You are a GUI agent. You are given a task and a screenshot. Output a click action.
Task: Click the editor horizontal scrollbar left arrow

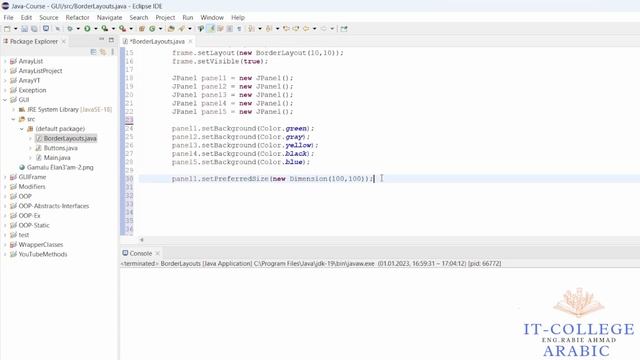click(142, 240)
